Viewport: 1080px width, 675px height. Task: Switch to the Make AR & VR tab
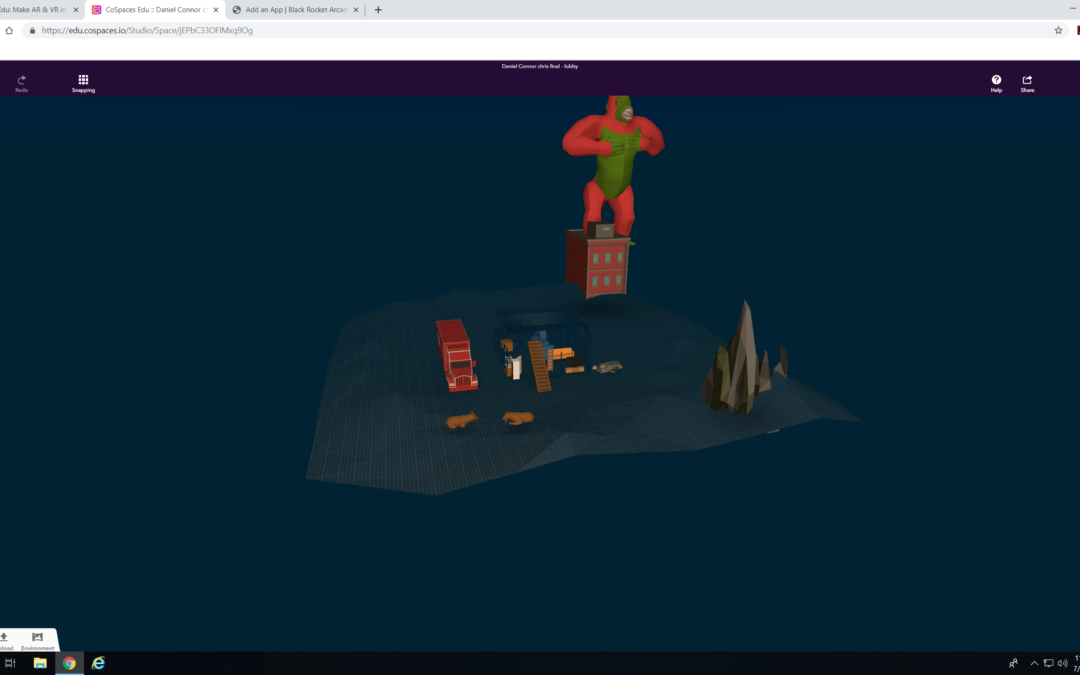tap(40, 10)
